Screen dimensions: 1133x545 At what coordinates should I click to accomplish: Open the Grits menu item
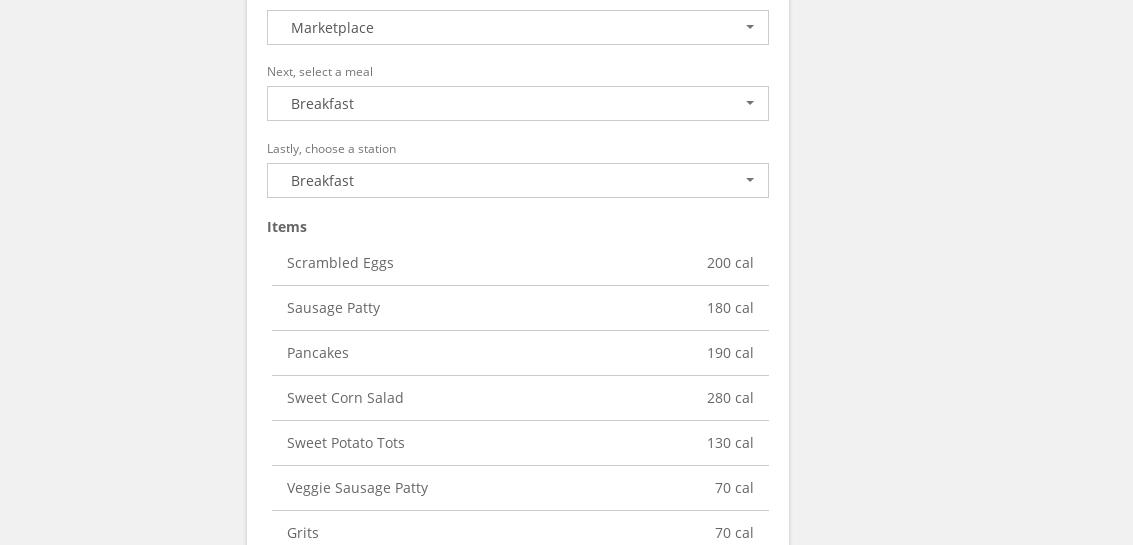click(303, 533)
